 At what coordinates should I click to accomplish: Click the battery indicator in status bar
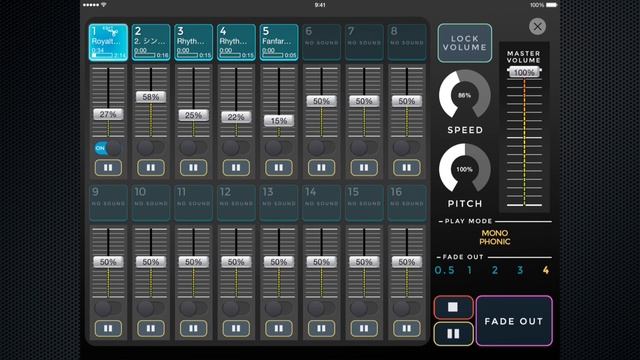pos(551,5)
